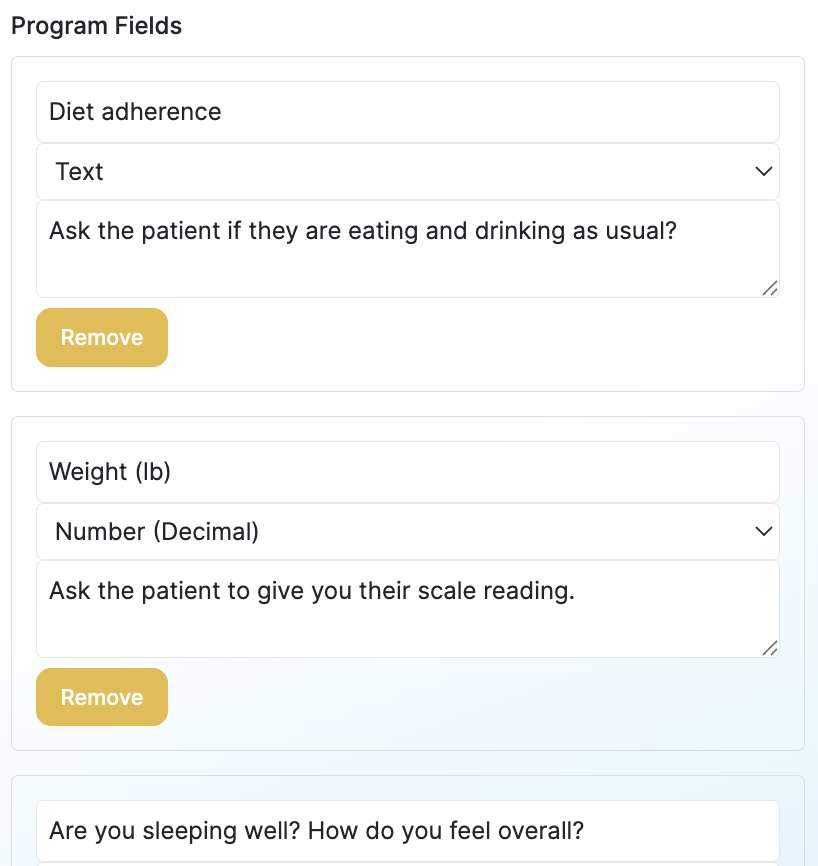Click the Text dropdown chevron arrow

(764, 171)
